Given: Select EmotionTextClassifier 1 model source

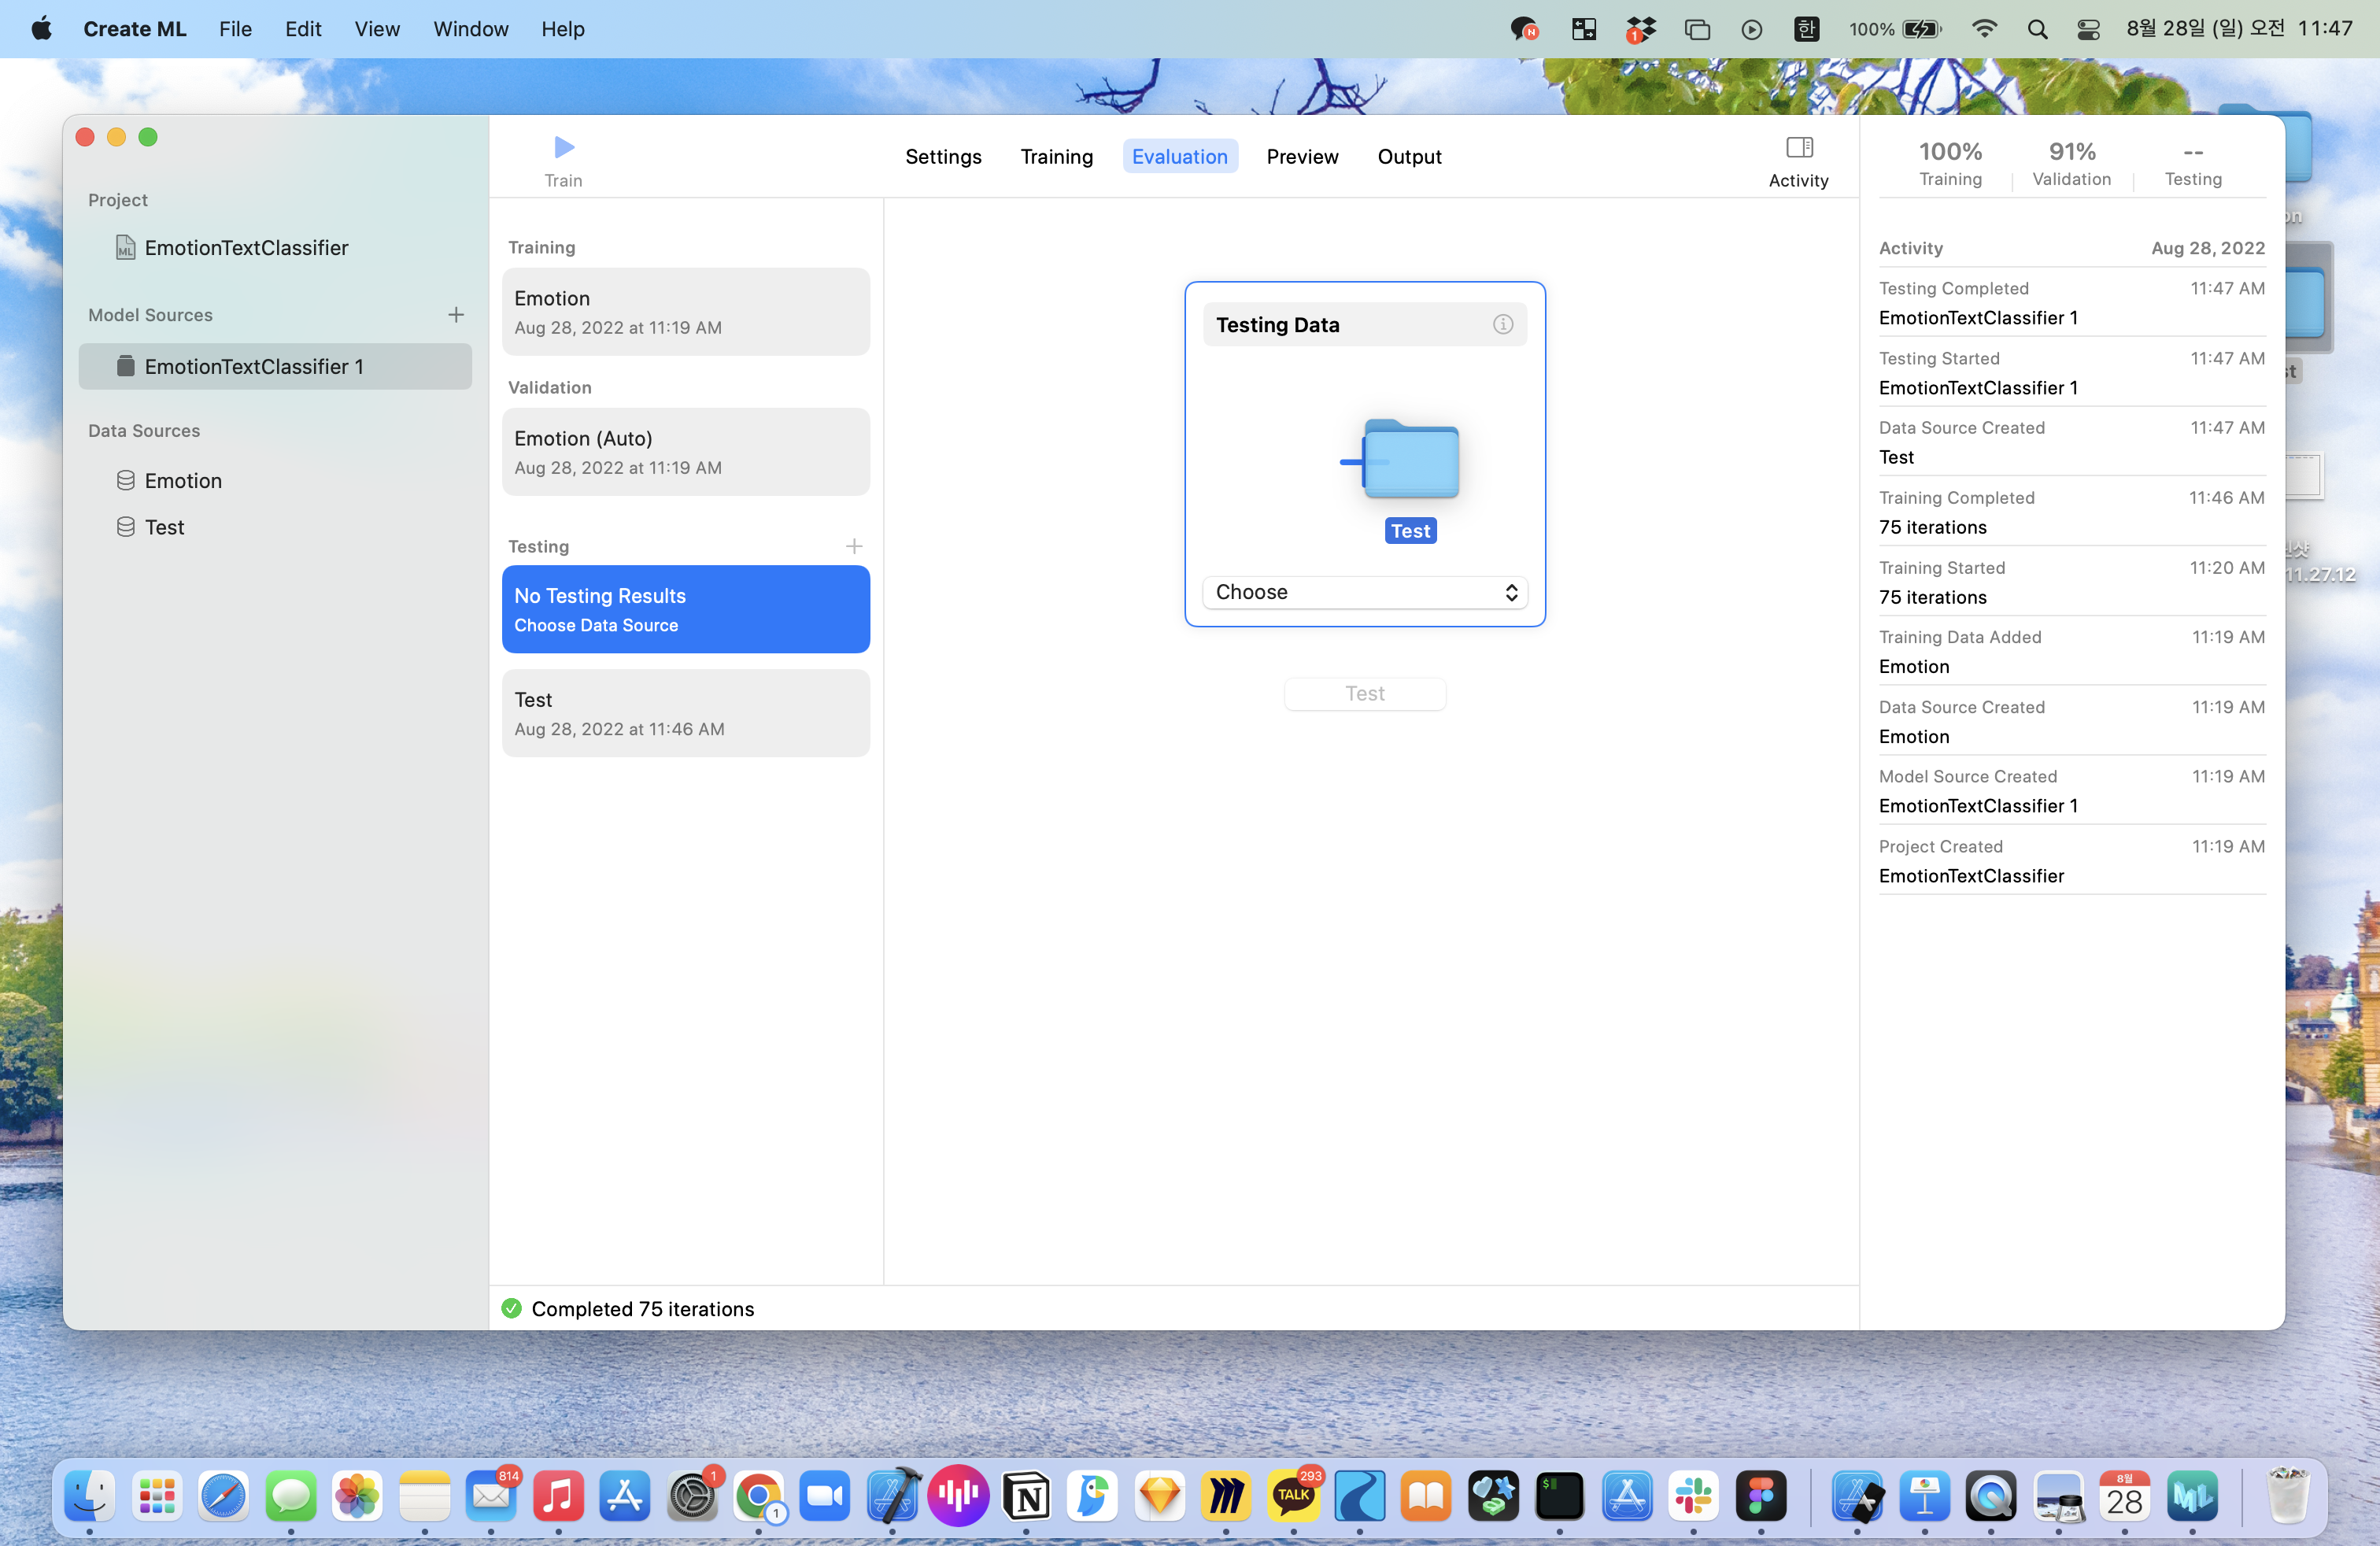Looking at the screenshot, I should click(275, 366).
